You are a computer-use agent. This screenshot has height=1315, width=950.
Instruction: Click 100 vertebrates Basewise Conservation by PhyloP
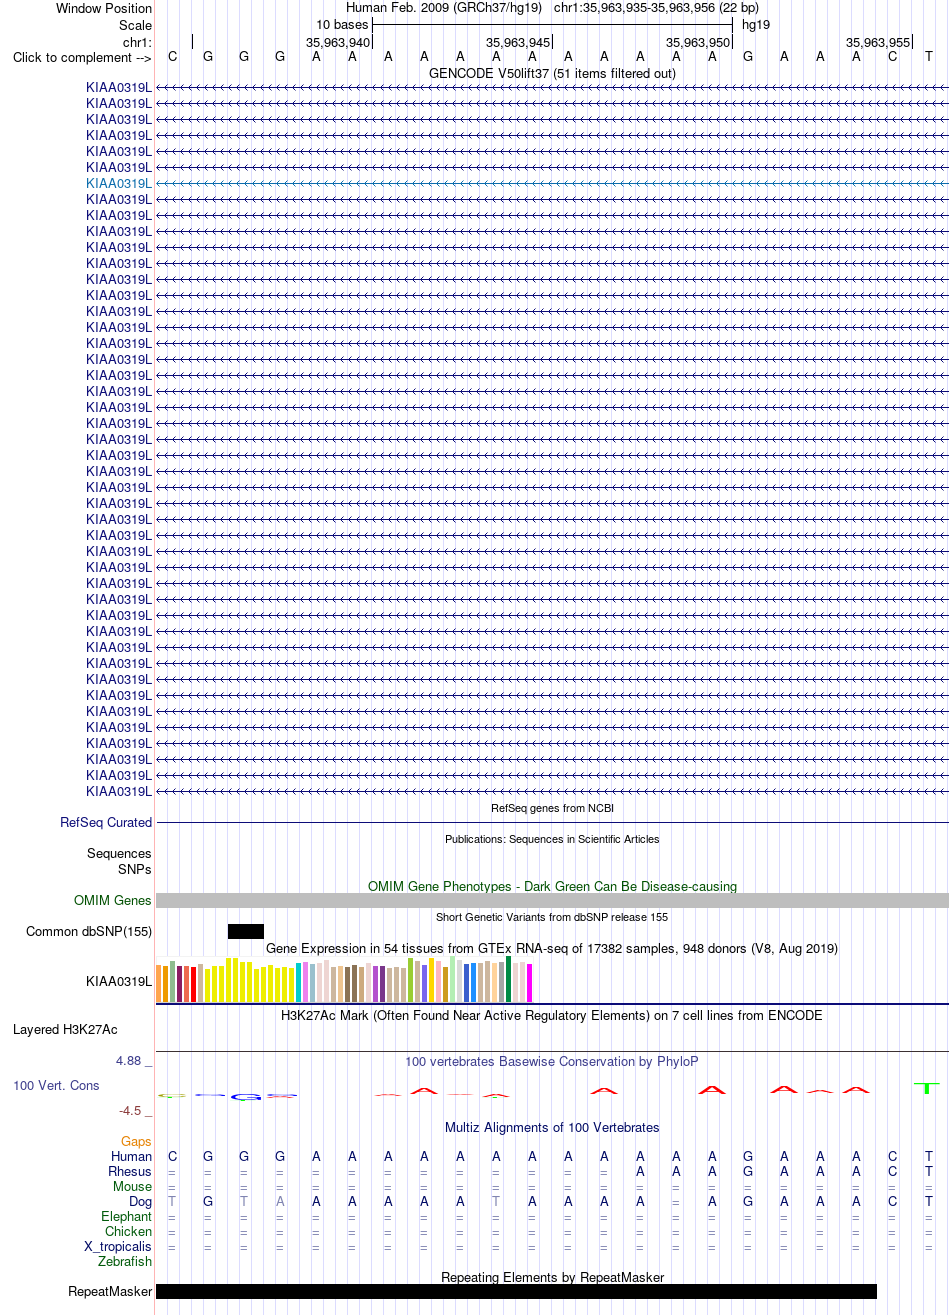click(552, 1061)
